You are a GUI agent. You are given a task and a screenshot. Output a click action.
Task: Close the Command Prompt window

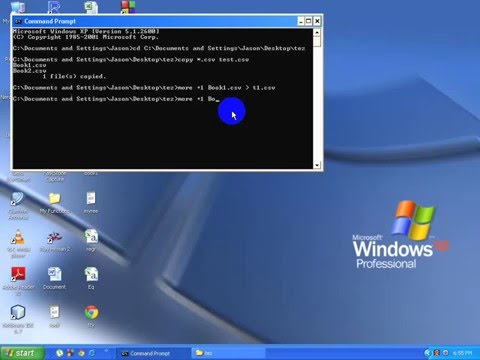(x=318, y=21)
